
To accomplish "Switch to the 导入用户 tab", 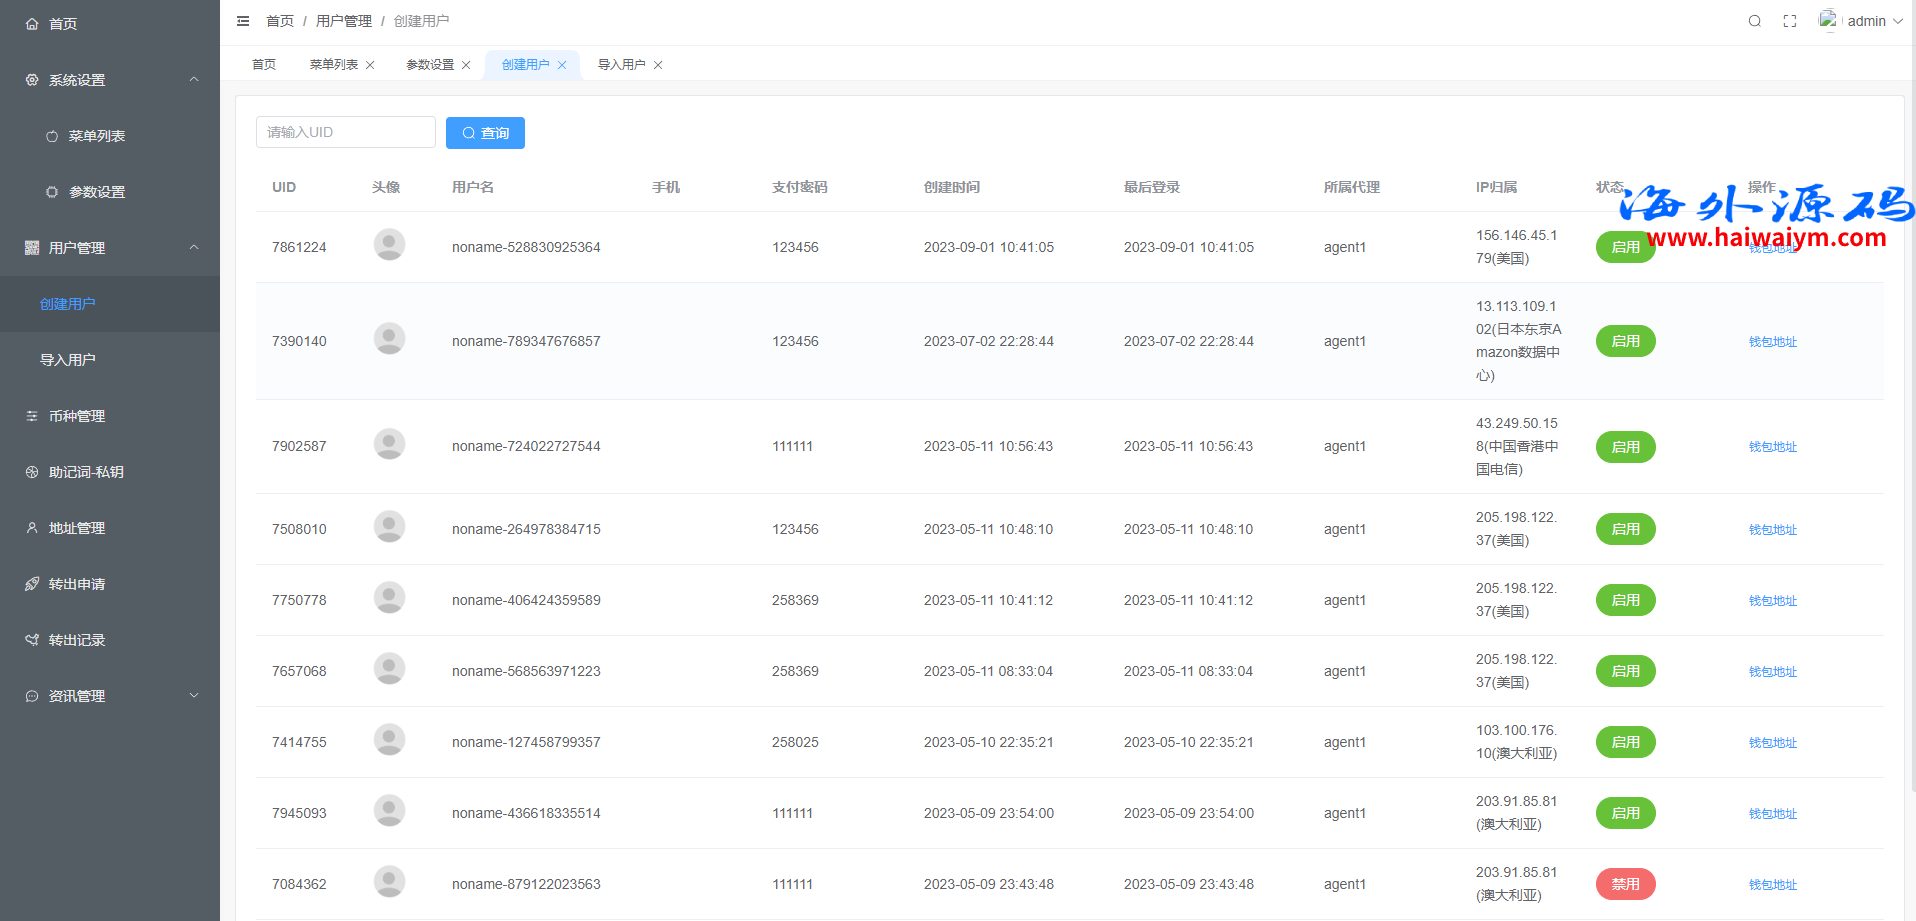I will [x=621, y=65].
